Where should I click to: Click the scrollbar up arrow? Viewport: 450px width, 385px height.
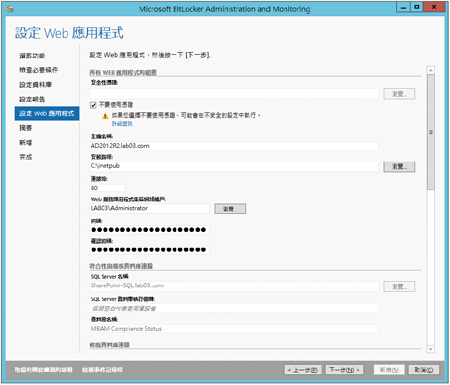pos(431,70)
